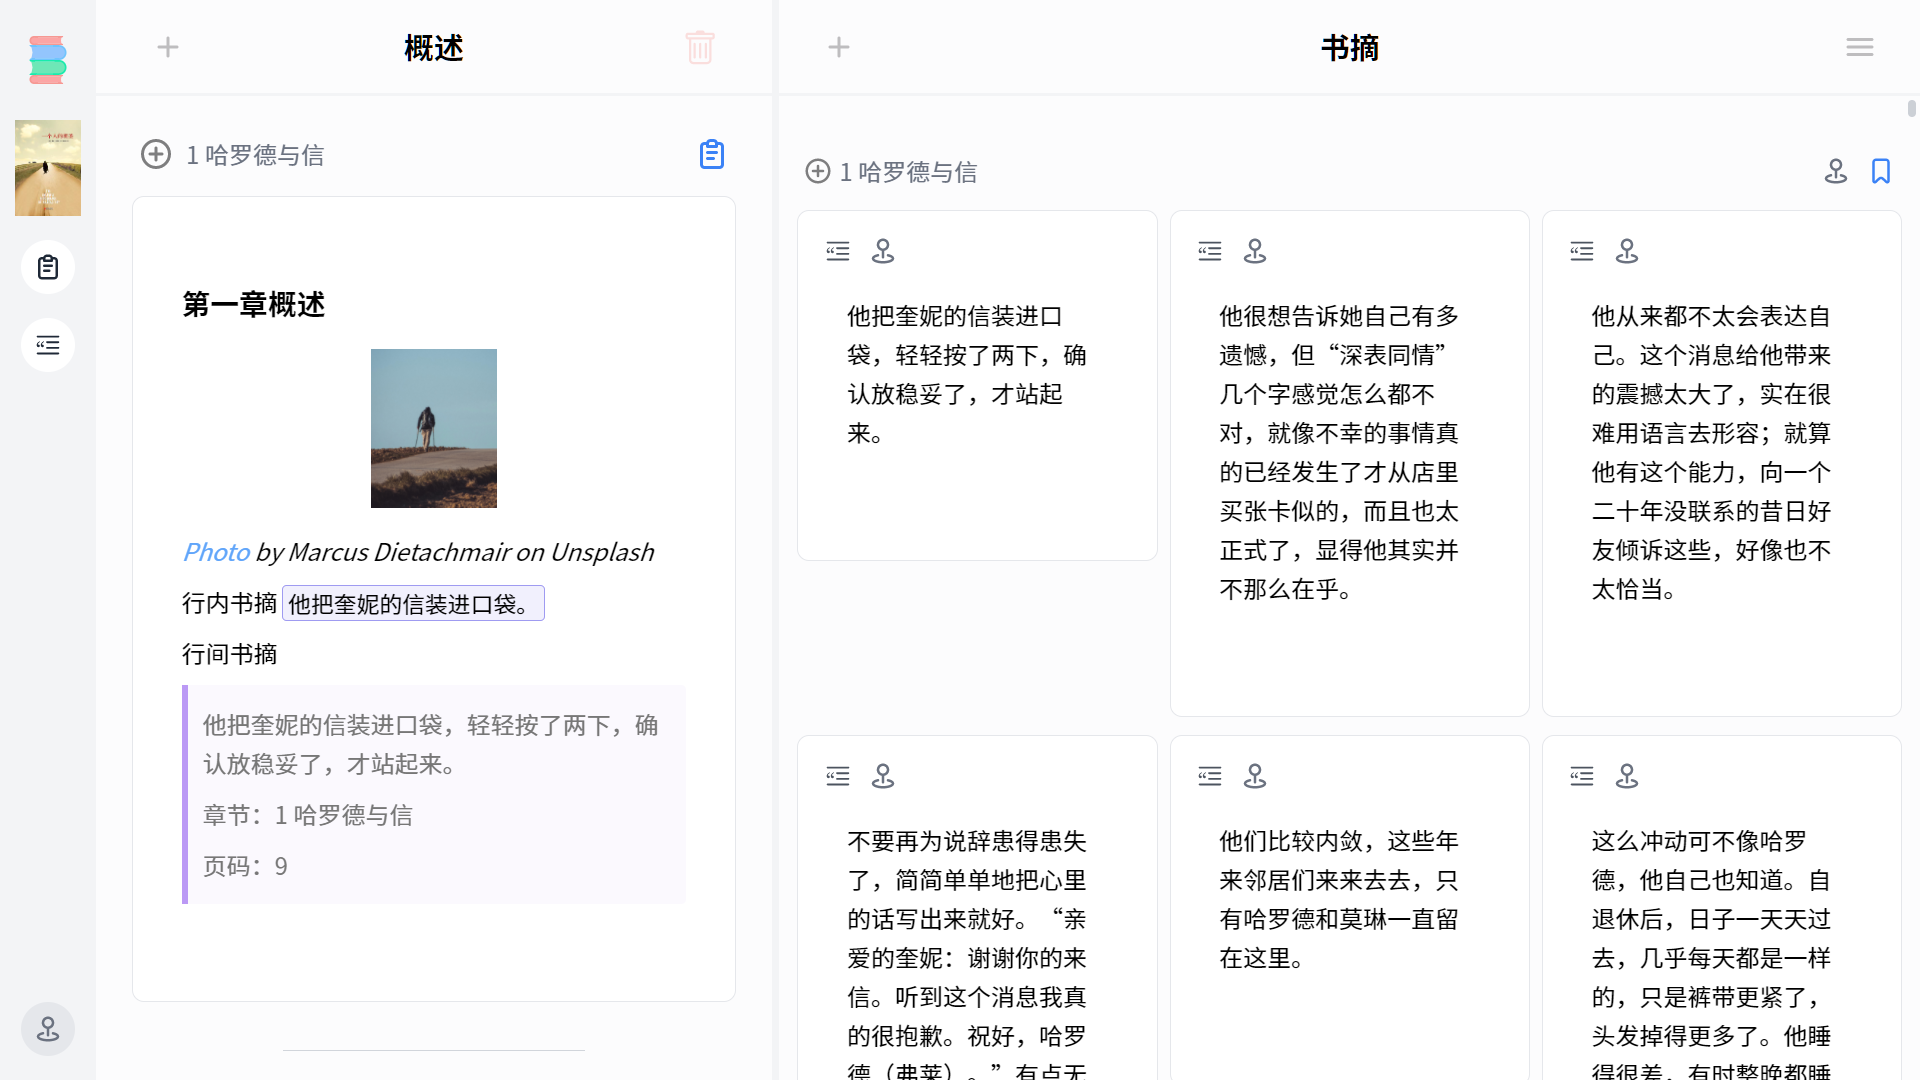Click excerpt text 这么冲动可不像哈罗德

(1711, 952)
